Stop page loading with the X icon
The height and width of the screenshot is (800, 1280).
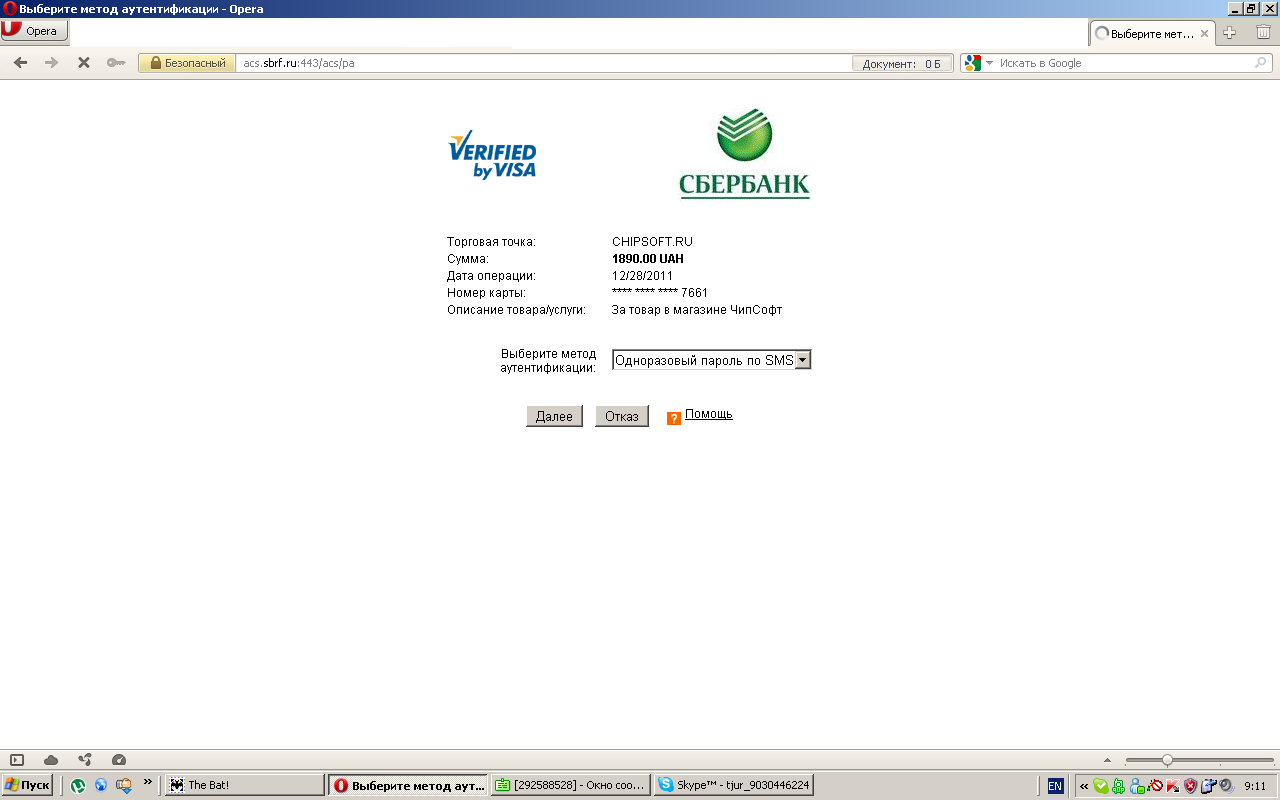point(84,63)
